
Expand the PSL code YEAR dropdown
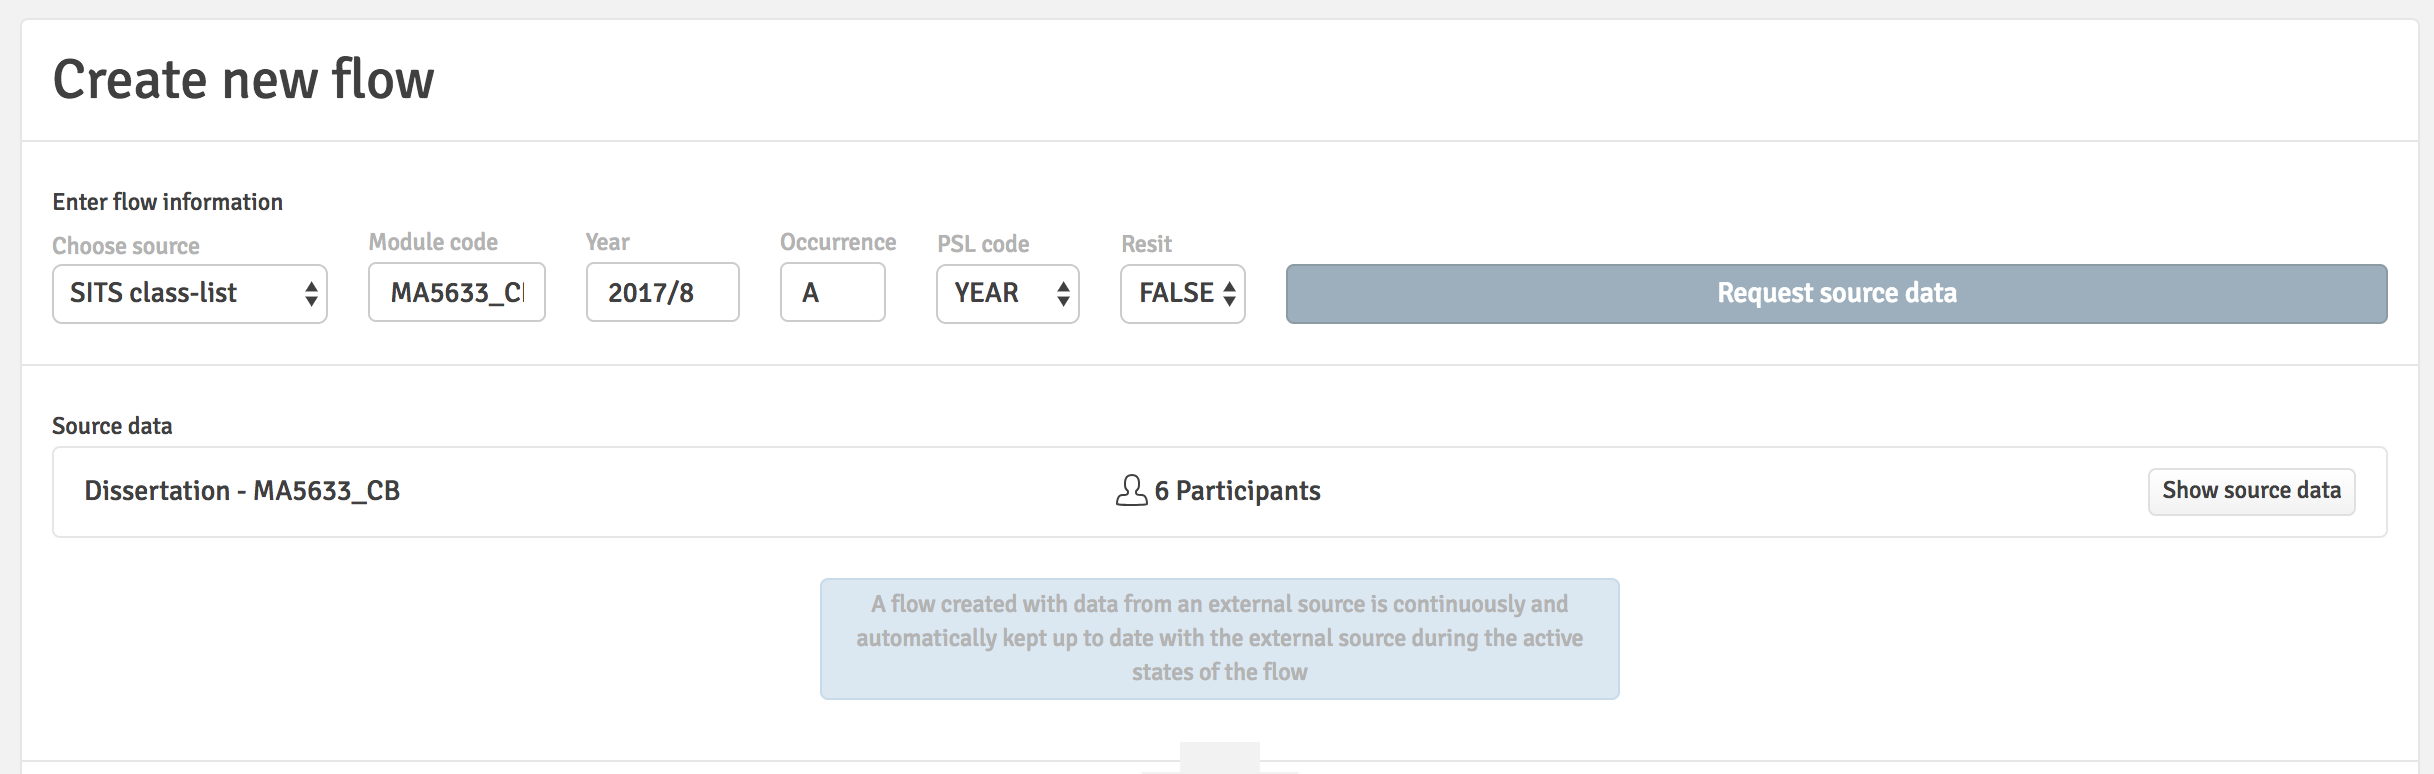pos(1007,293)
